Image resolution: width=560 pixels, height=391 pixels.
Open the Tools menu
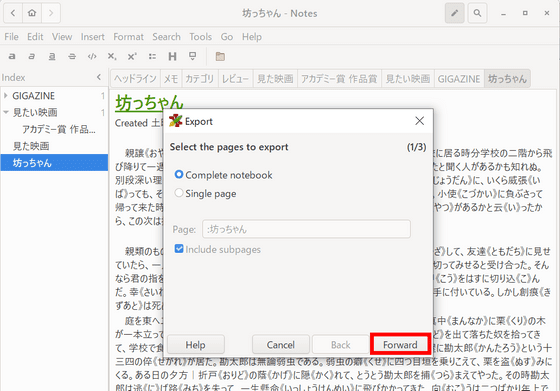tap(200, 37)
